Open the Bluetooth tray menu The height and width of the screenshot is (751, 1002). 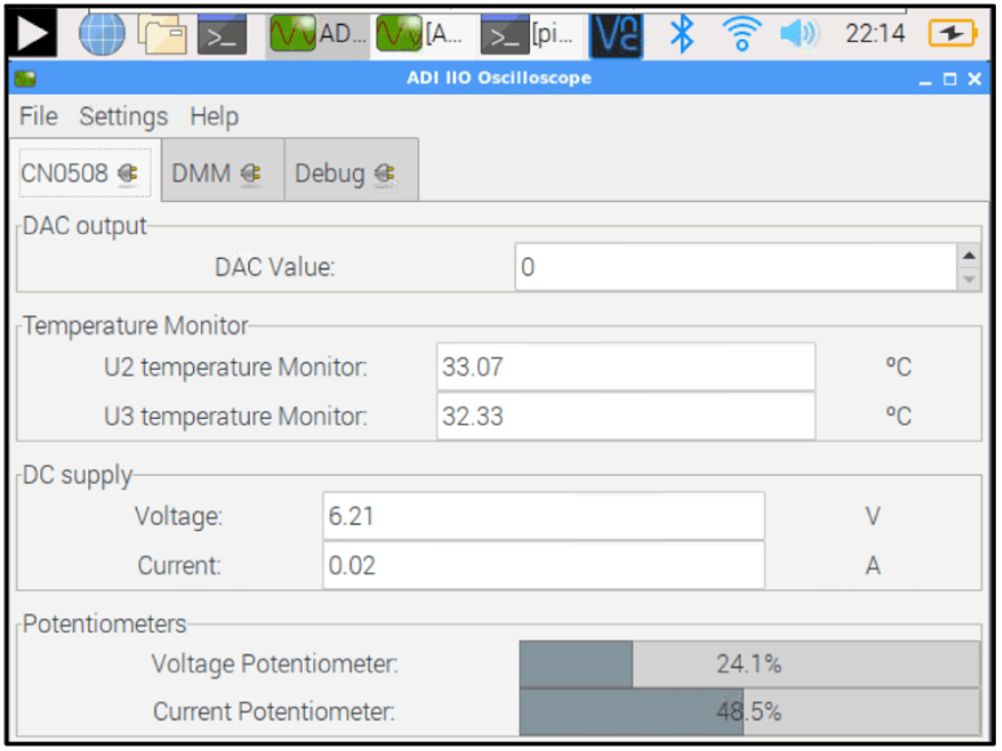[x=681, y=34]
